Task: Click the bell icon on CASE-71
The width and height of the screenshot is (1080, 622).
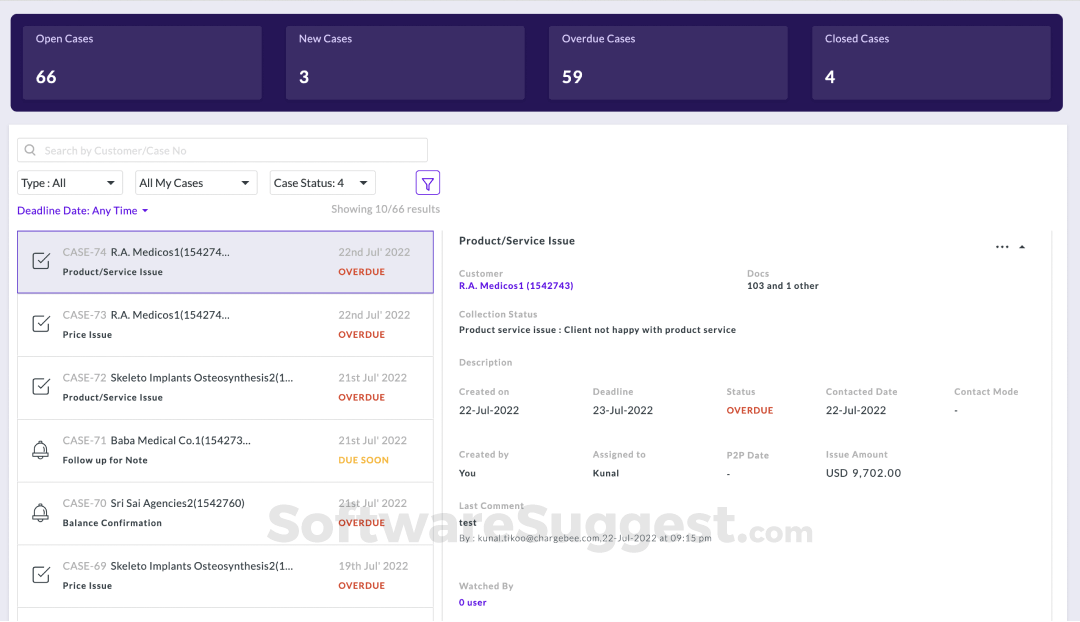Action: pyautogui.click(x=40, y=450)
